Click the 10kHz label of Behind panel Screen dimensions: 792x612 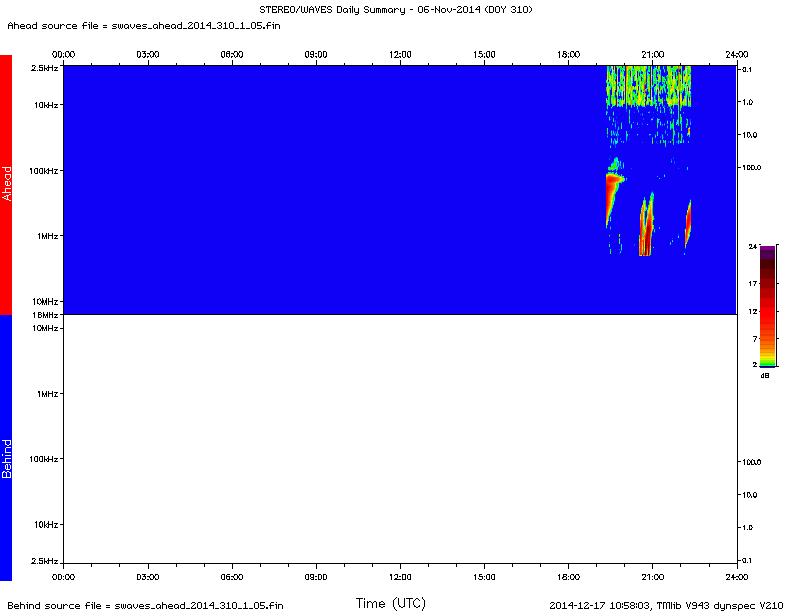pyautogui.click(x=46, y=525)
